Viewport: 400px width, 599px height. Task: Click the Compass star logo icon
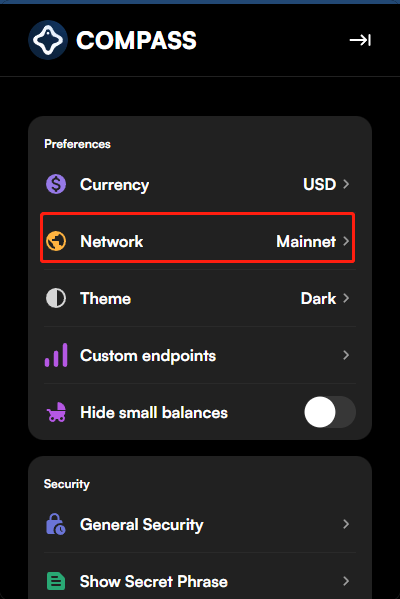tap(48, 40)
